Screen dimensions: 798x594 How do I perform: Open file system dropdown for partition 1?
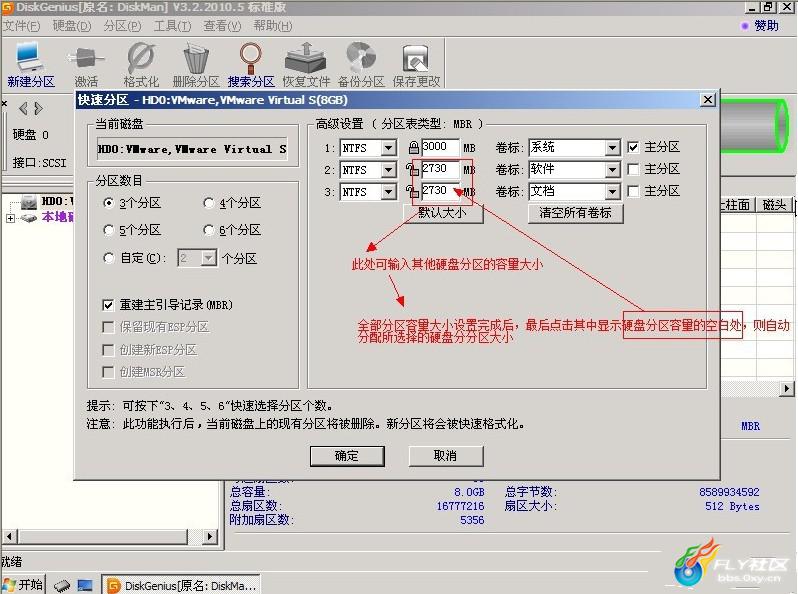pyautogui.click(x=388, y=148)
